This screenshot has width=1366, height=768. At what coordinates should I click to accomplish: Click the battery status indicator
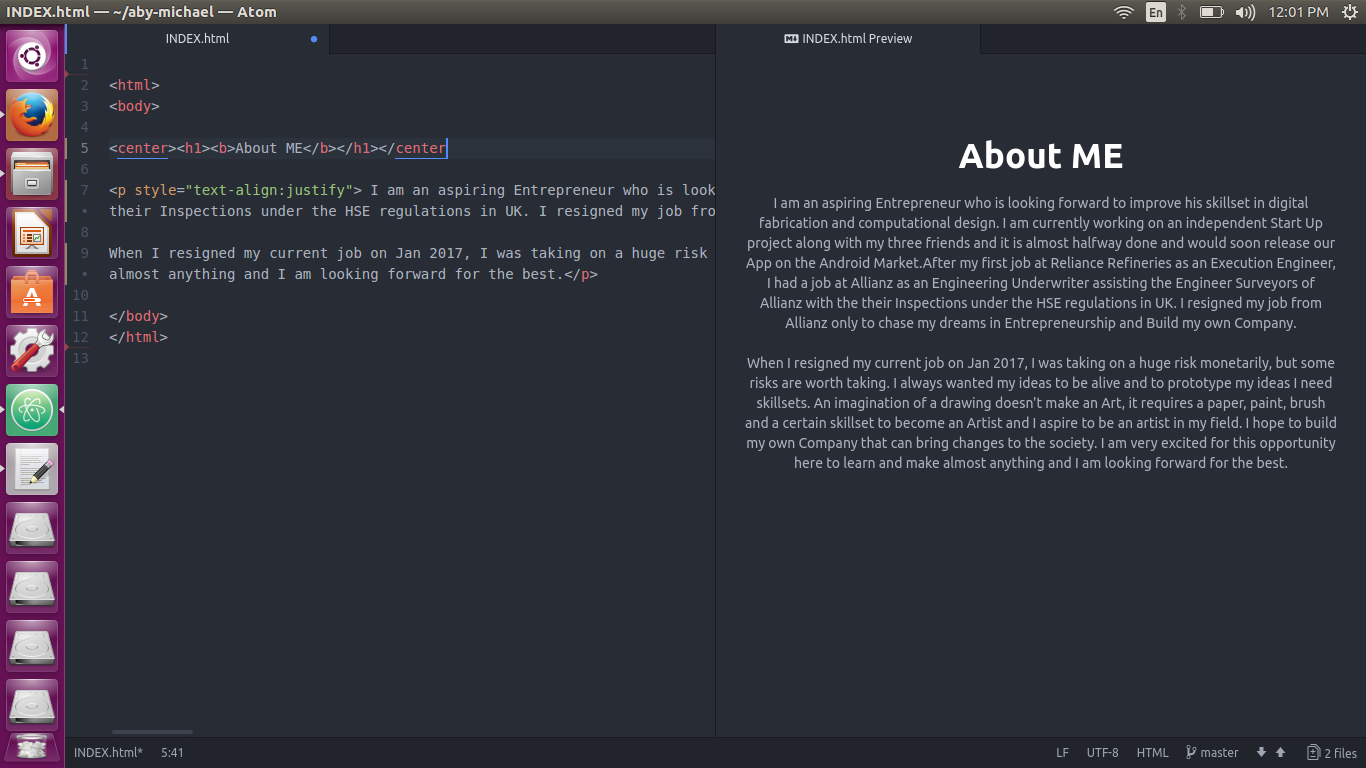click(x=1211, y=12)
